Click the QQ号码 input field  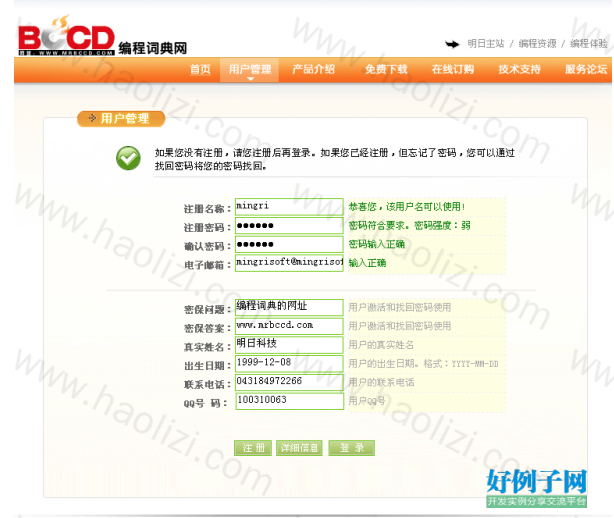click(289, 401)
